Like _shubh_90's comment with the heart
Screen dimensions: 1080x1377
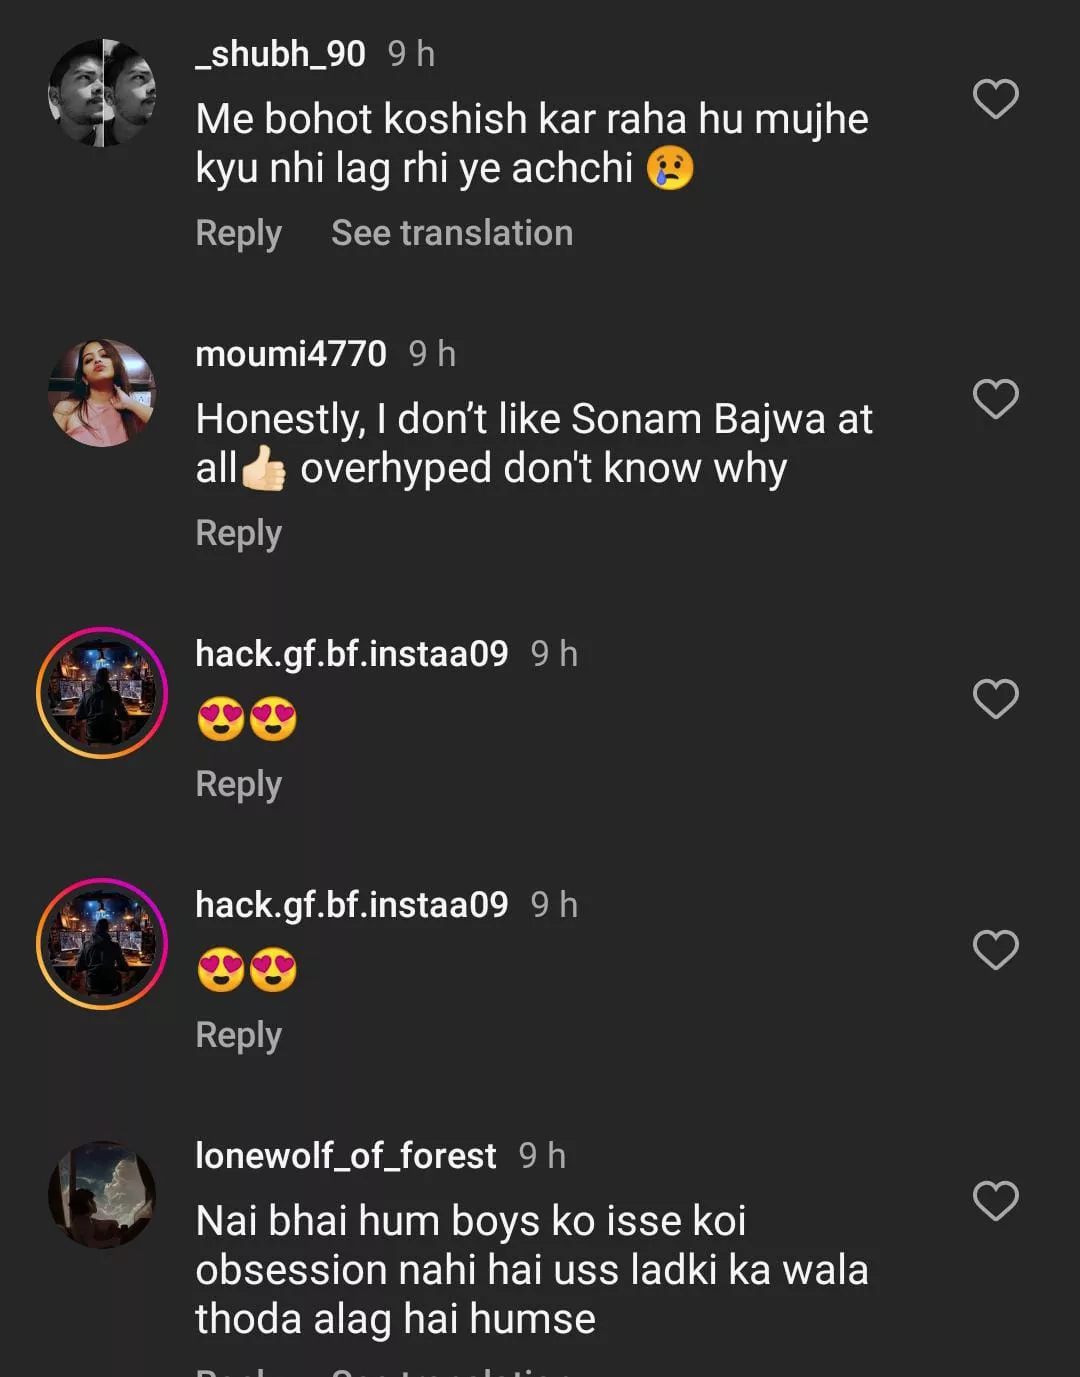(995, 99)
